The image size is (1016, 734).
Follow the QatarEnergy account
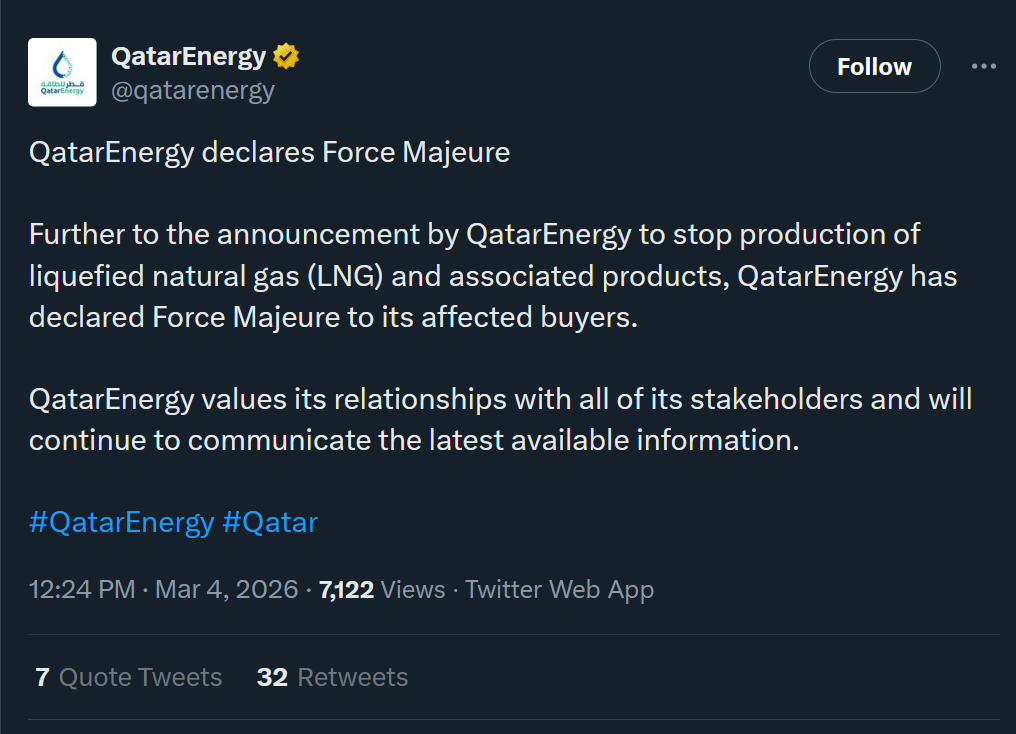click(x=874, y=67)
